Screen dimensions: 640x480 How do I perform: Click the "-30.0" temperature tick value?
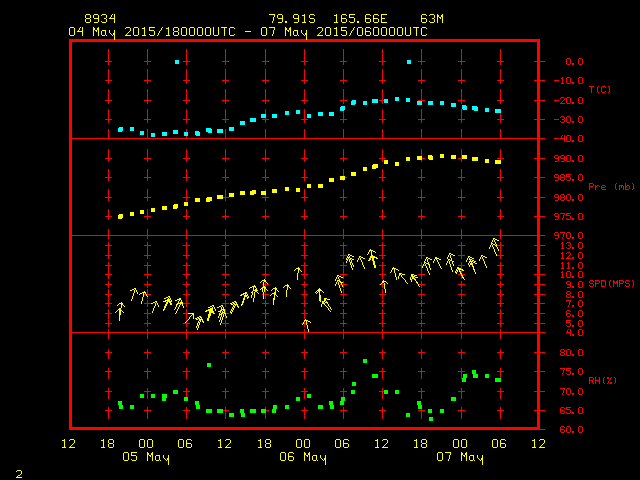tap(569, 120)
